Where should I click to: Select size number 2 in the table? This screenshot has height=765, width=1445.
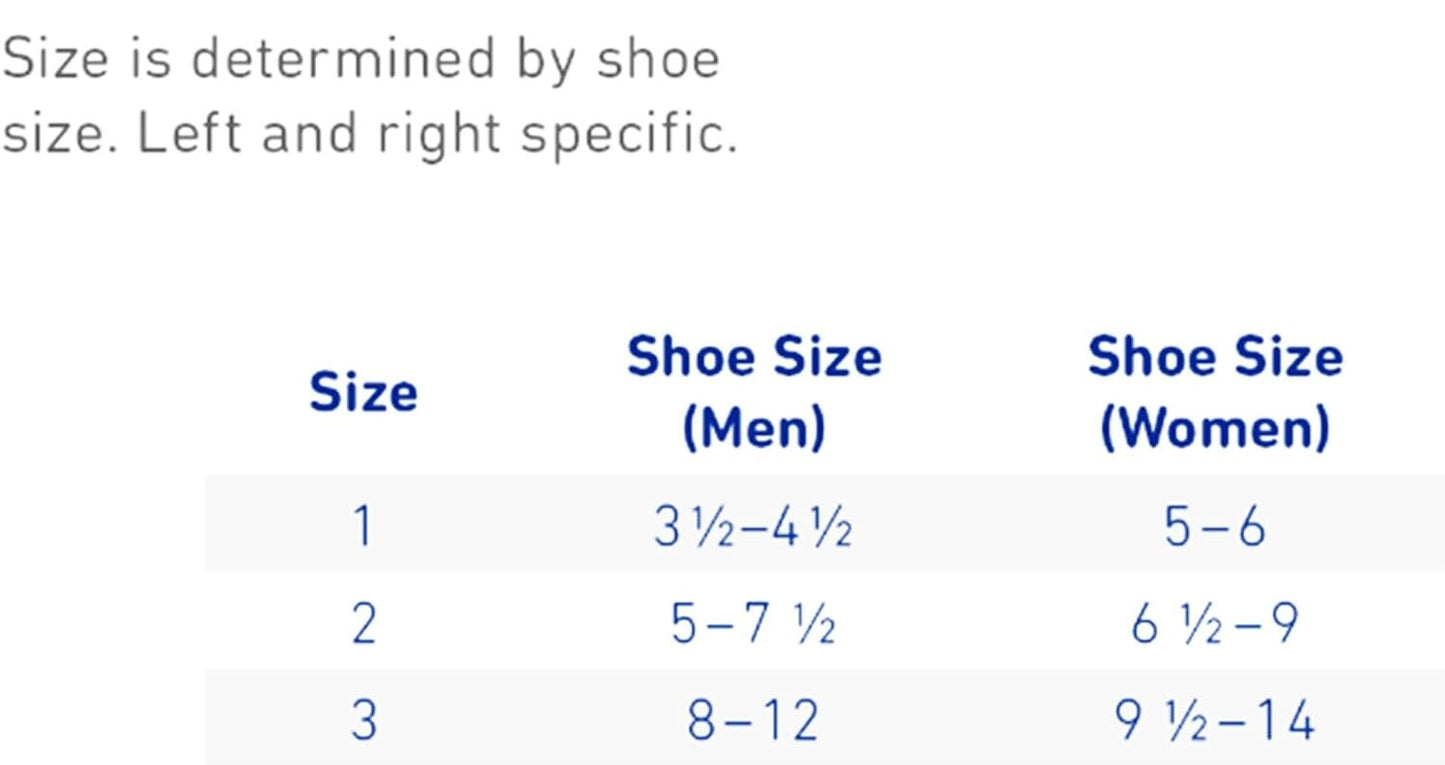[363, 624]
